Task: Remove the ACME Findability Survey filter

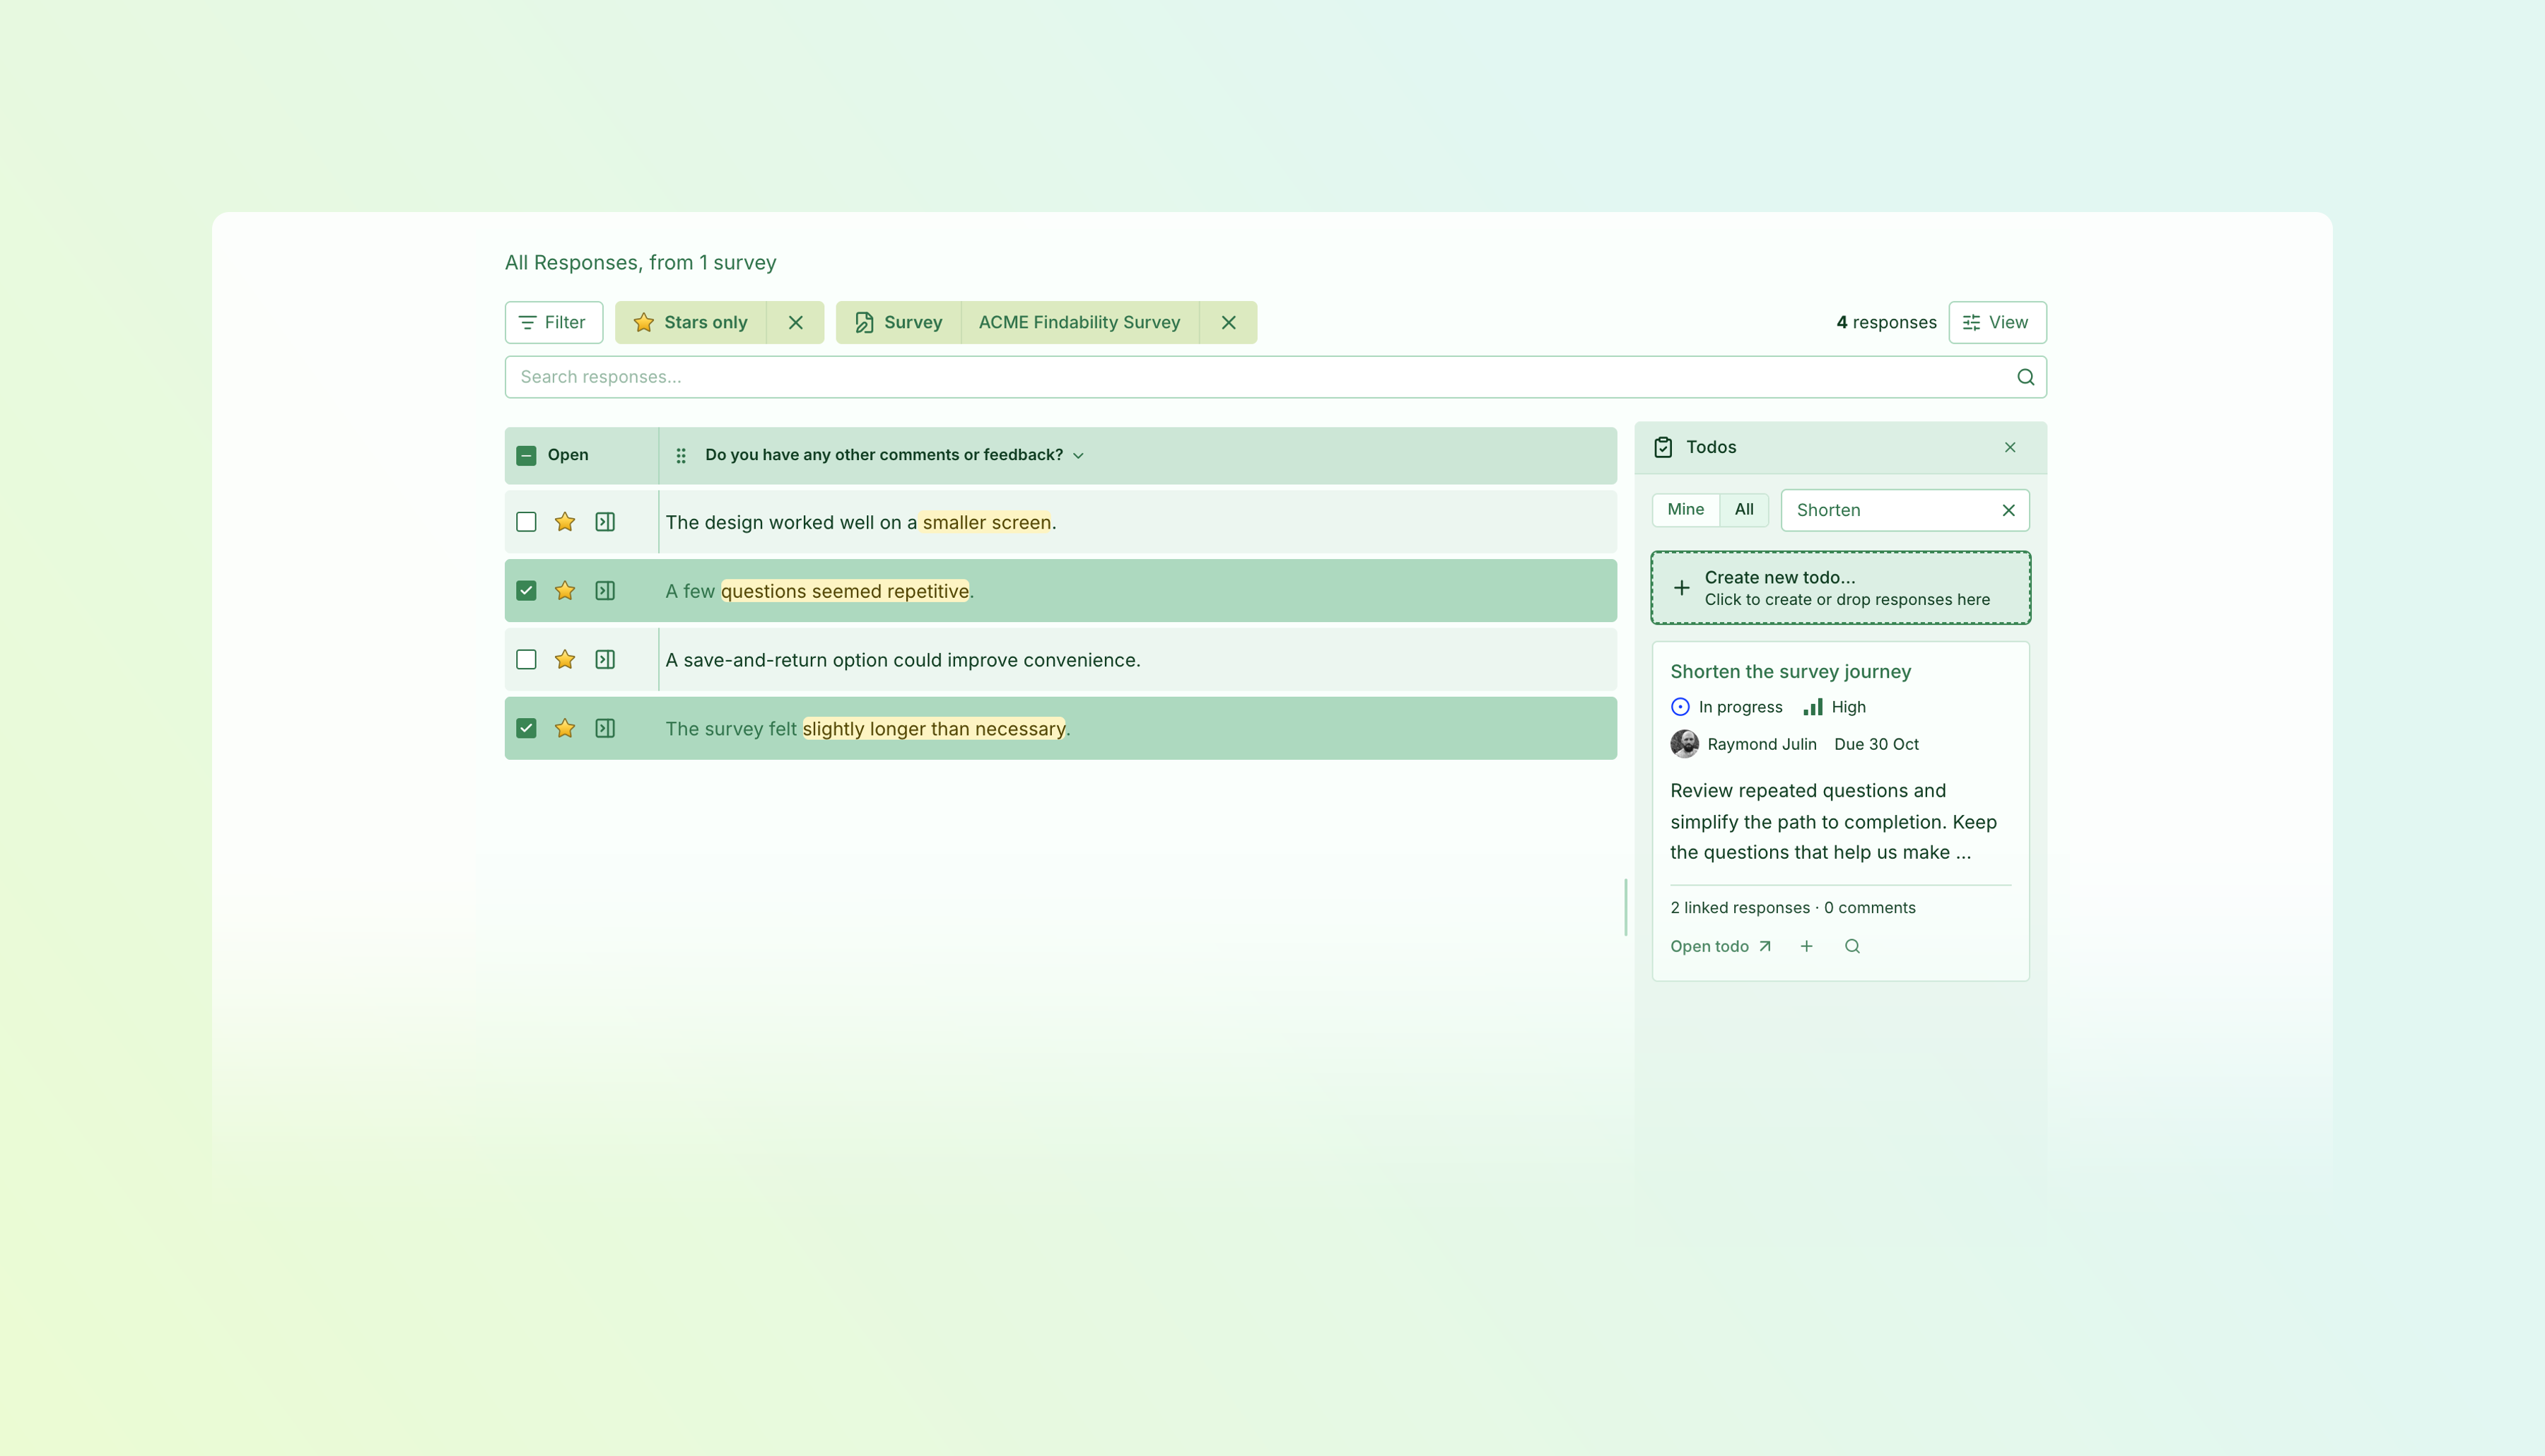Action: point(1228,322)
